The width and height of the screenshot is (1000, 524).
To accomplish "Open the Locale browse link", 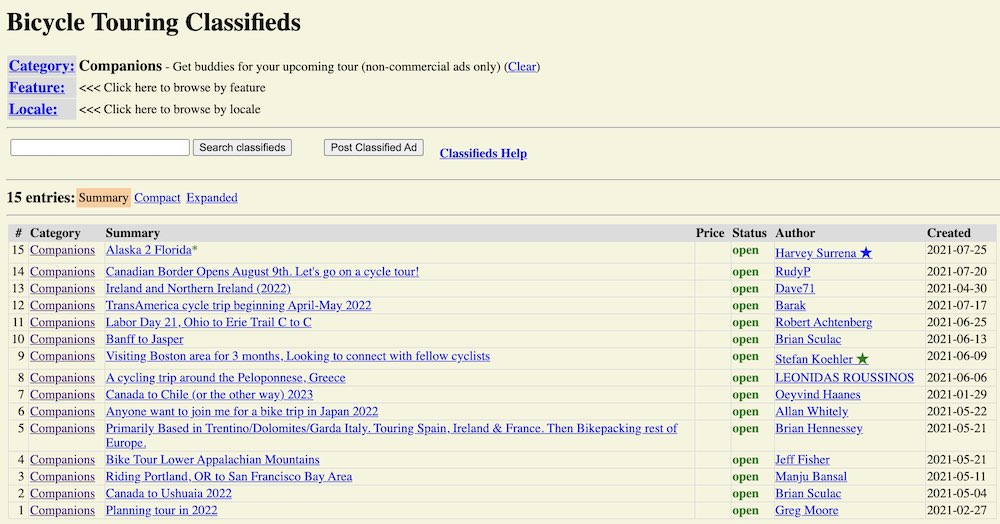I will pos(33,109).
